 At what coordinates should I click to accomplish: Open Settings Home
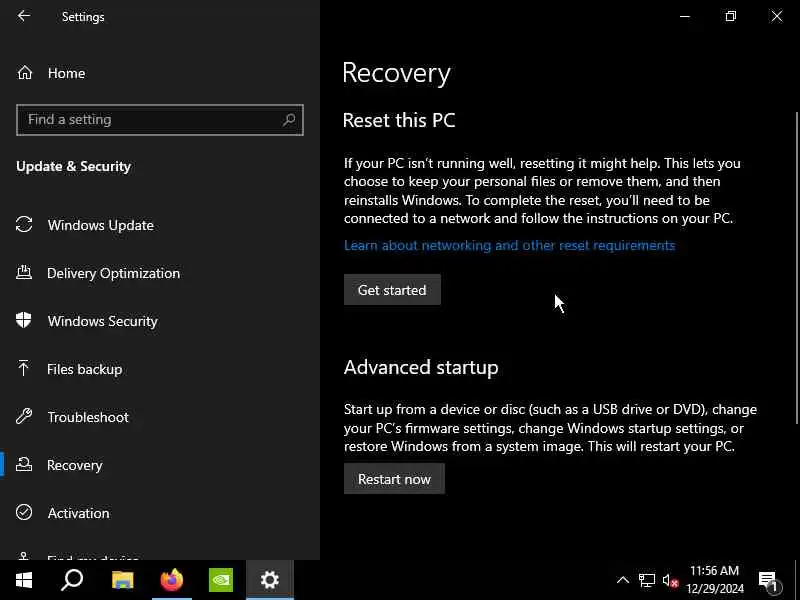(x=160, y=73)
